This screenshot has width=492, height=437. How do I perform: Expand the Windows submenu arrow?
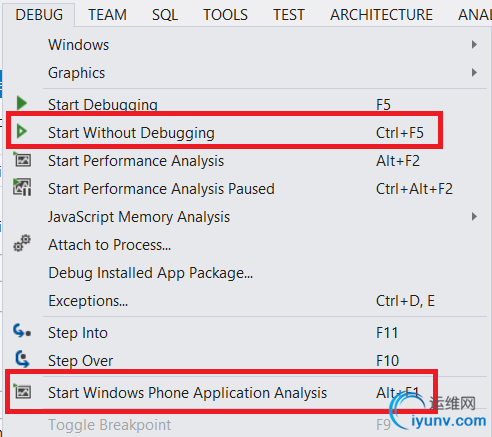(x=474, y=45)
